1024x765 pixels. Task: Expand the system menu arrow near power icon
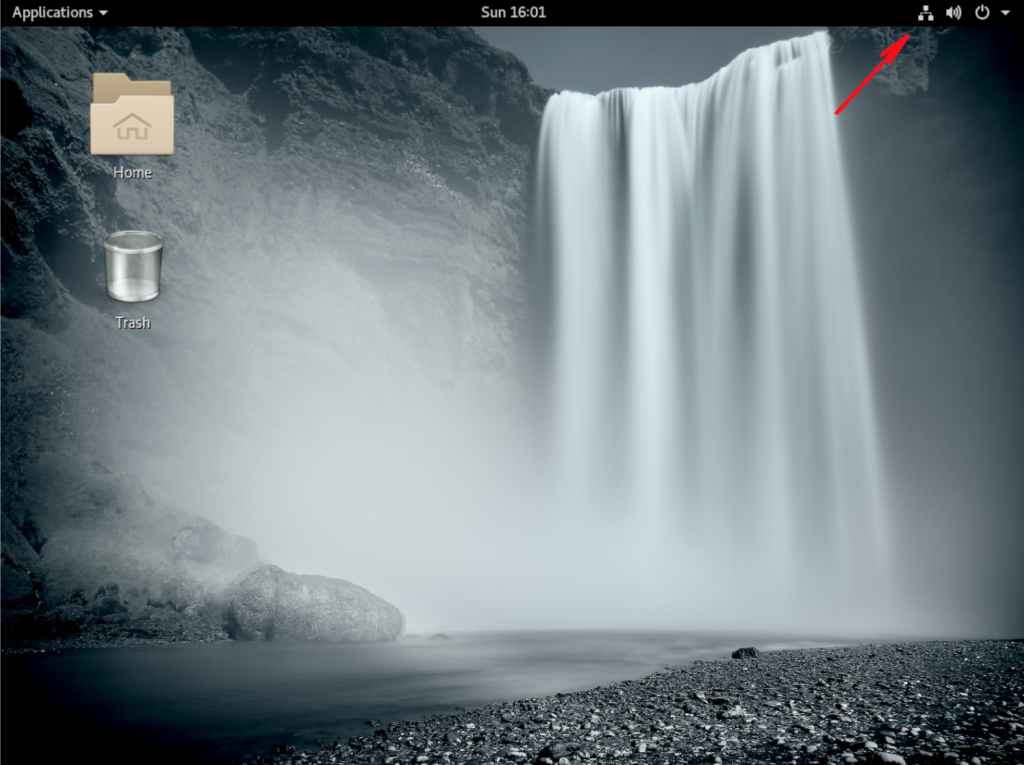pos(1005,13)
